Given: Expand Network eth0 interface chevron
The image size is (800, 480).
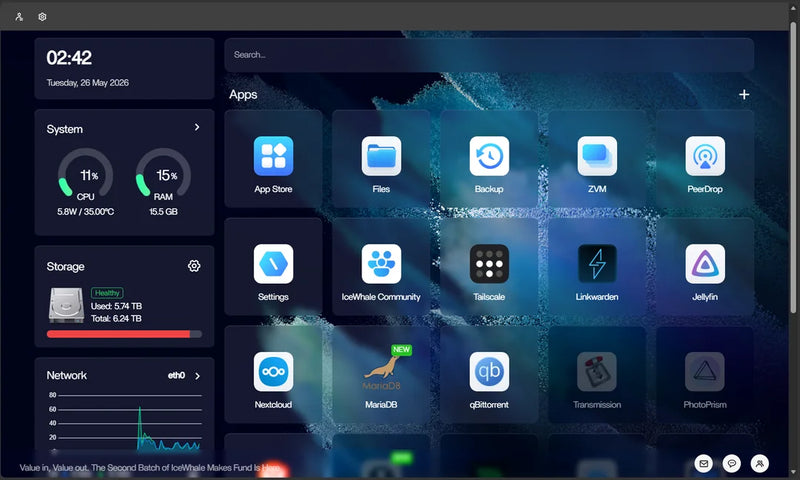Looking at the screenshot, I should 197,376.
